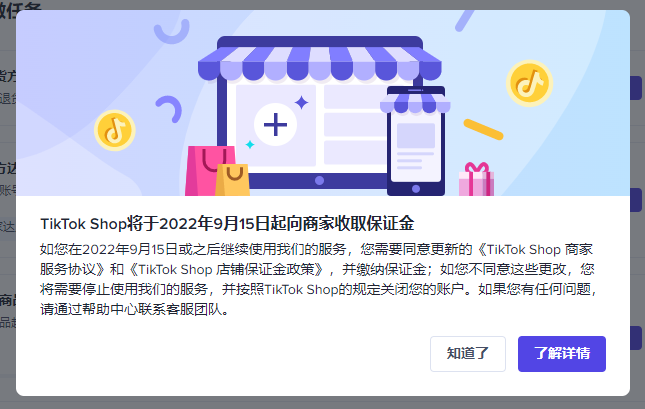Click the gold TikTok coin on left
This screenshot has width=645, height=409.
click(x=115, y=130)
